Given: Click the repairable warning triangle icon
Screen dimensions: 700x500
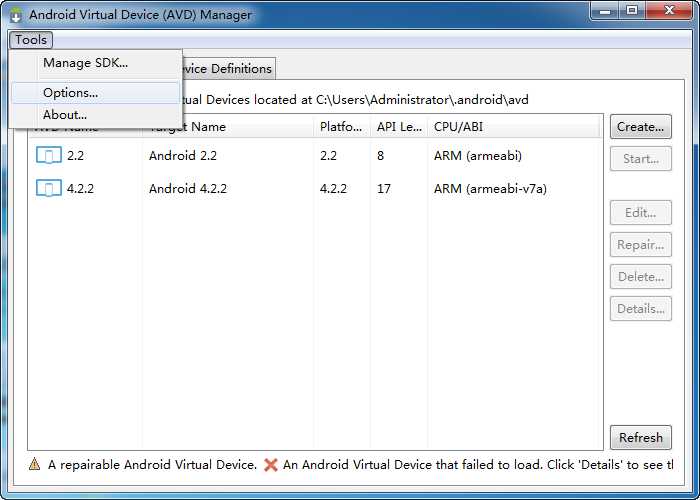Looking at the screenshot, I should pyautogui.click(x=34, y=464).
